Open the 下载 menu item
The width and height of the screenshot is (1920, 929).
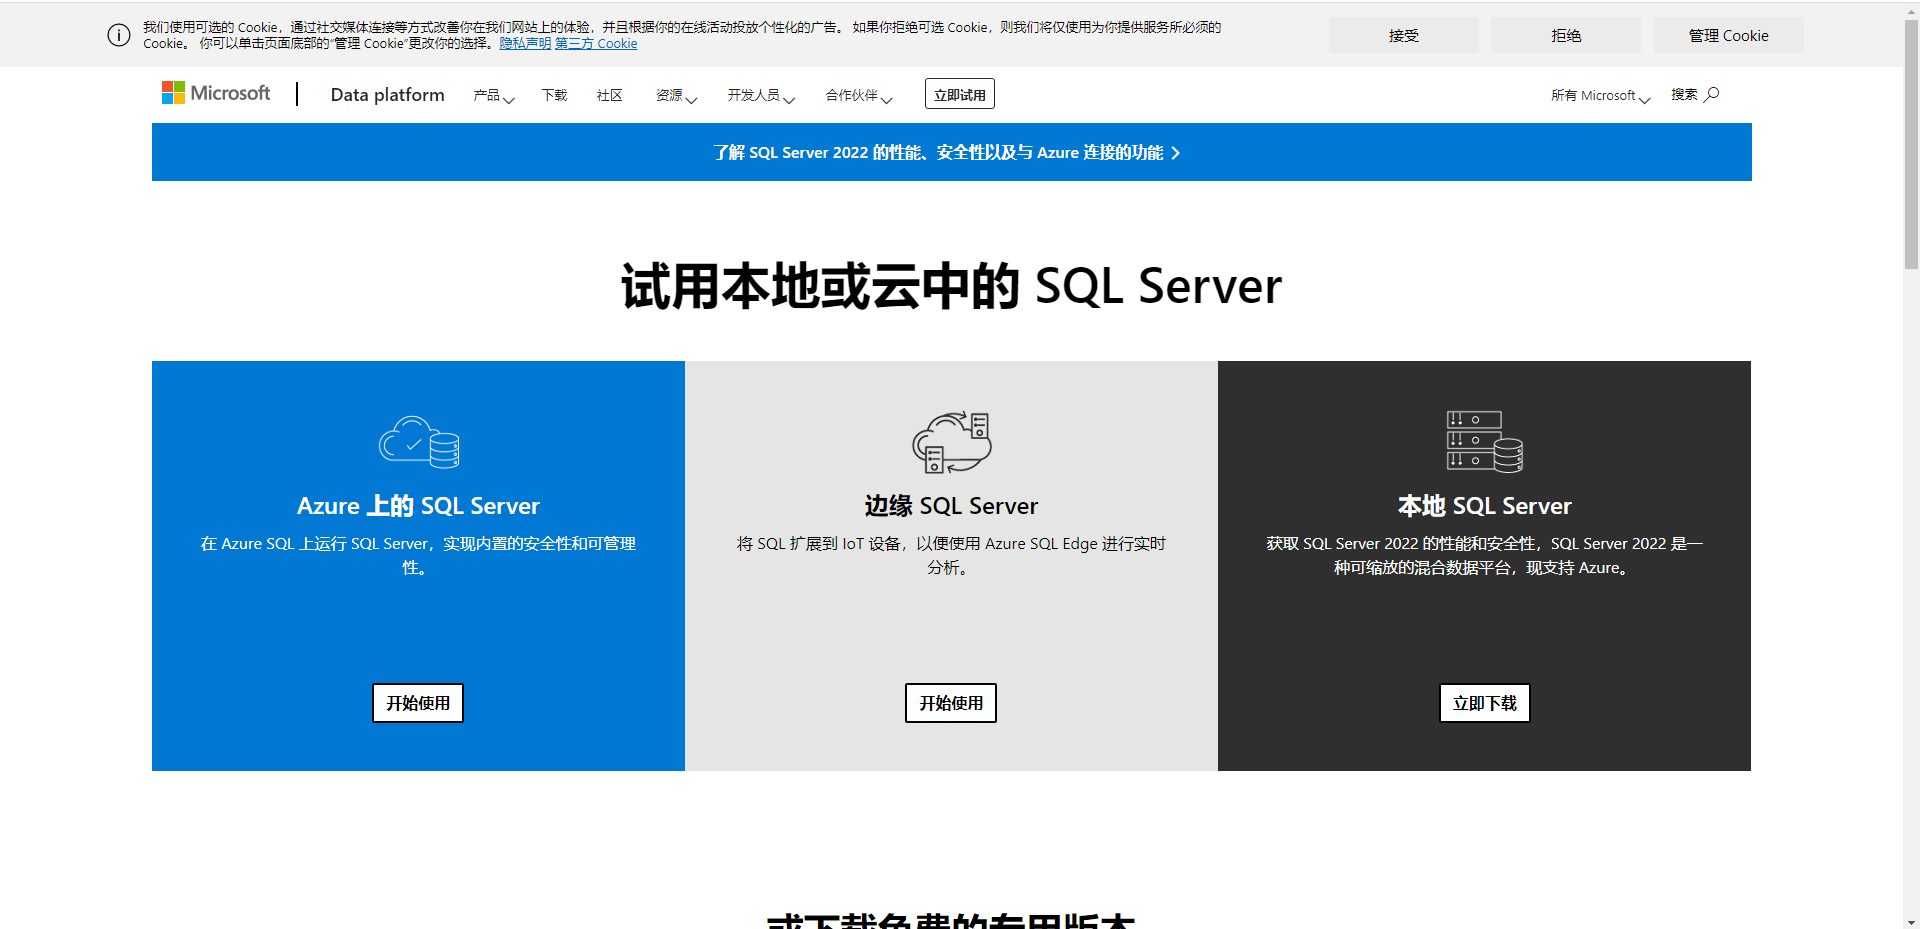(554, 95)
